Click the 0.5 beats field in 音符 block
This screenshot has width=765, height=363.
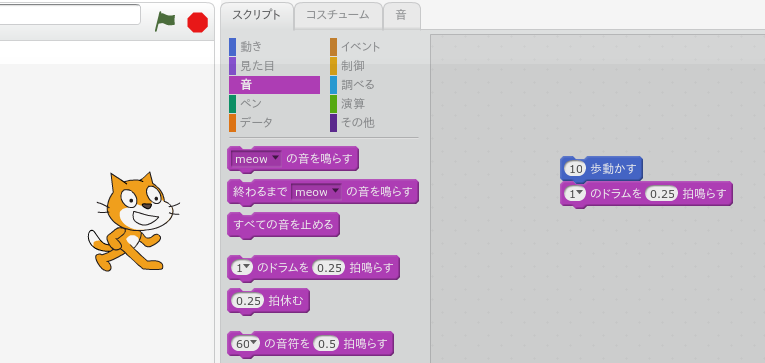(326, 344)
